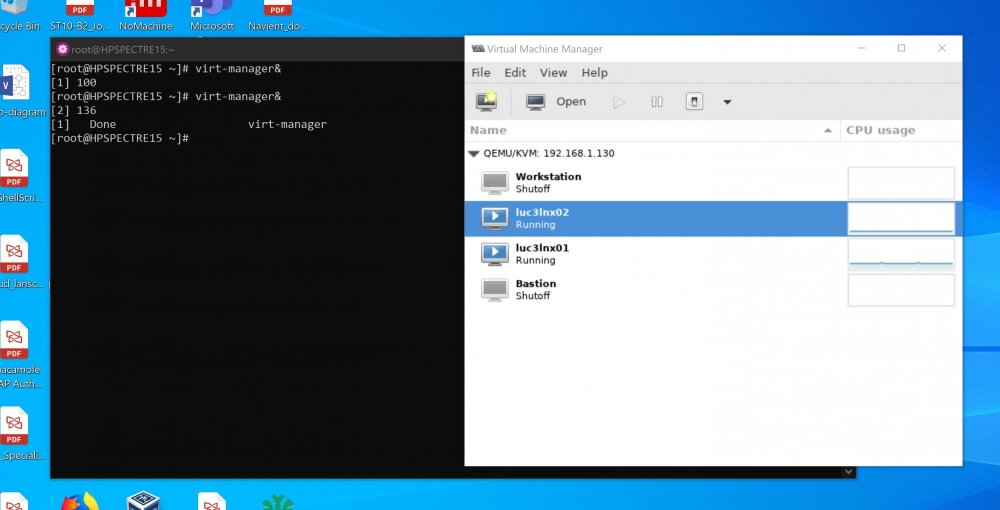This screenshot has height=510, width=1000.
Task: Click the luc3lnx01 CPU usage graph
Action: 901,254
